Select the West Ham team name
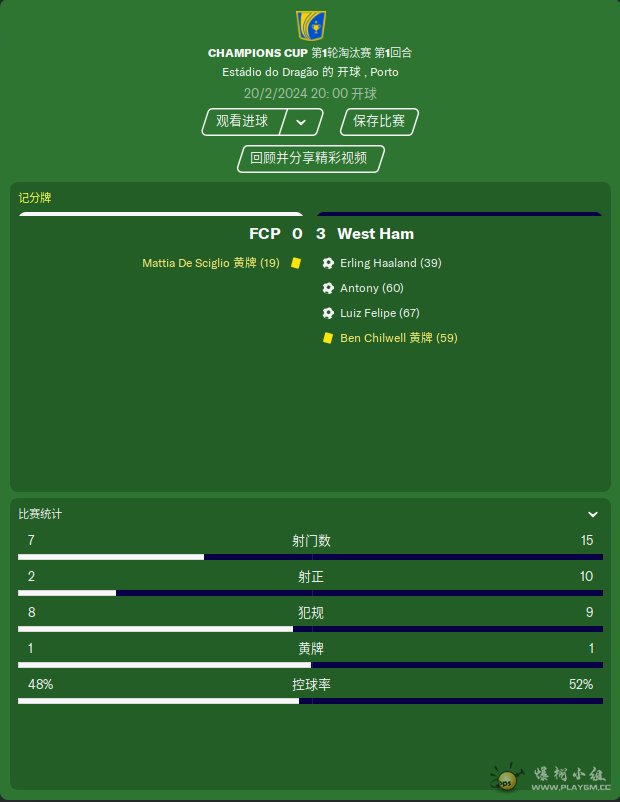The height and width of the screenshot is (802, 620). [375, 234]
